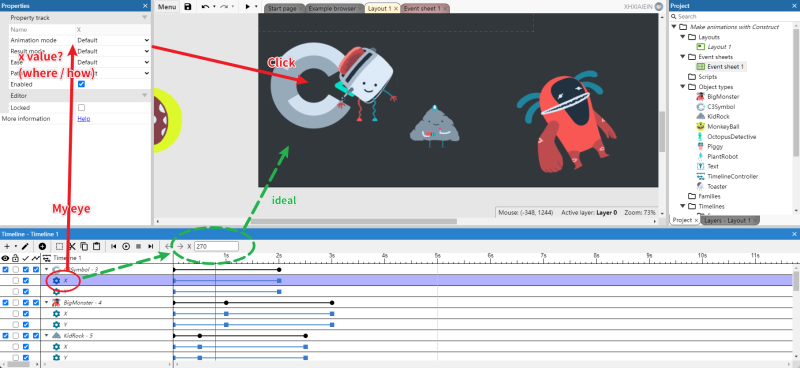Select the Toaster object type
The image size is (800, 368).
[x=717, y=186]
